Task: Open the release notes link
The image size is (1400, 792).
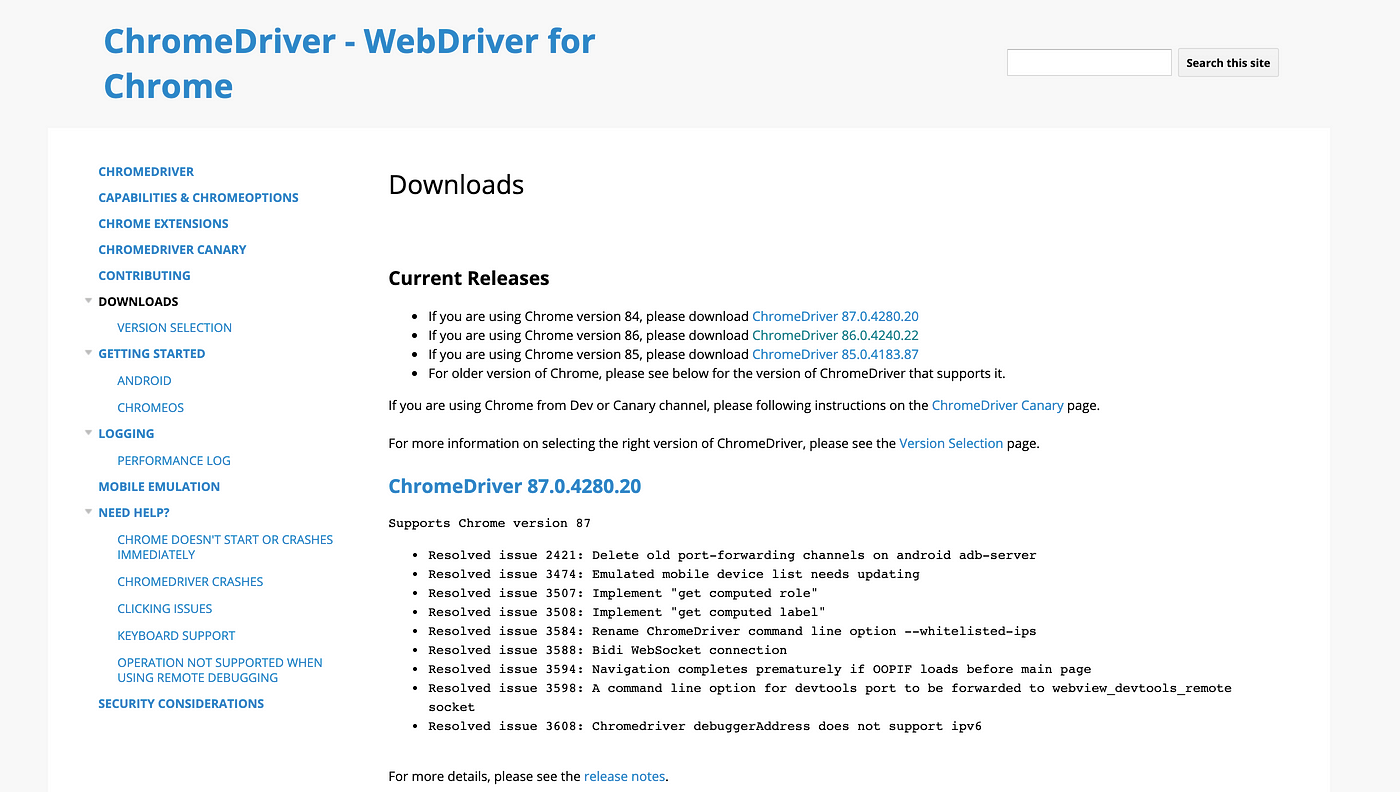Action: [624, 776]
